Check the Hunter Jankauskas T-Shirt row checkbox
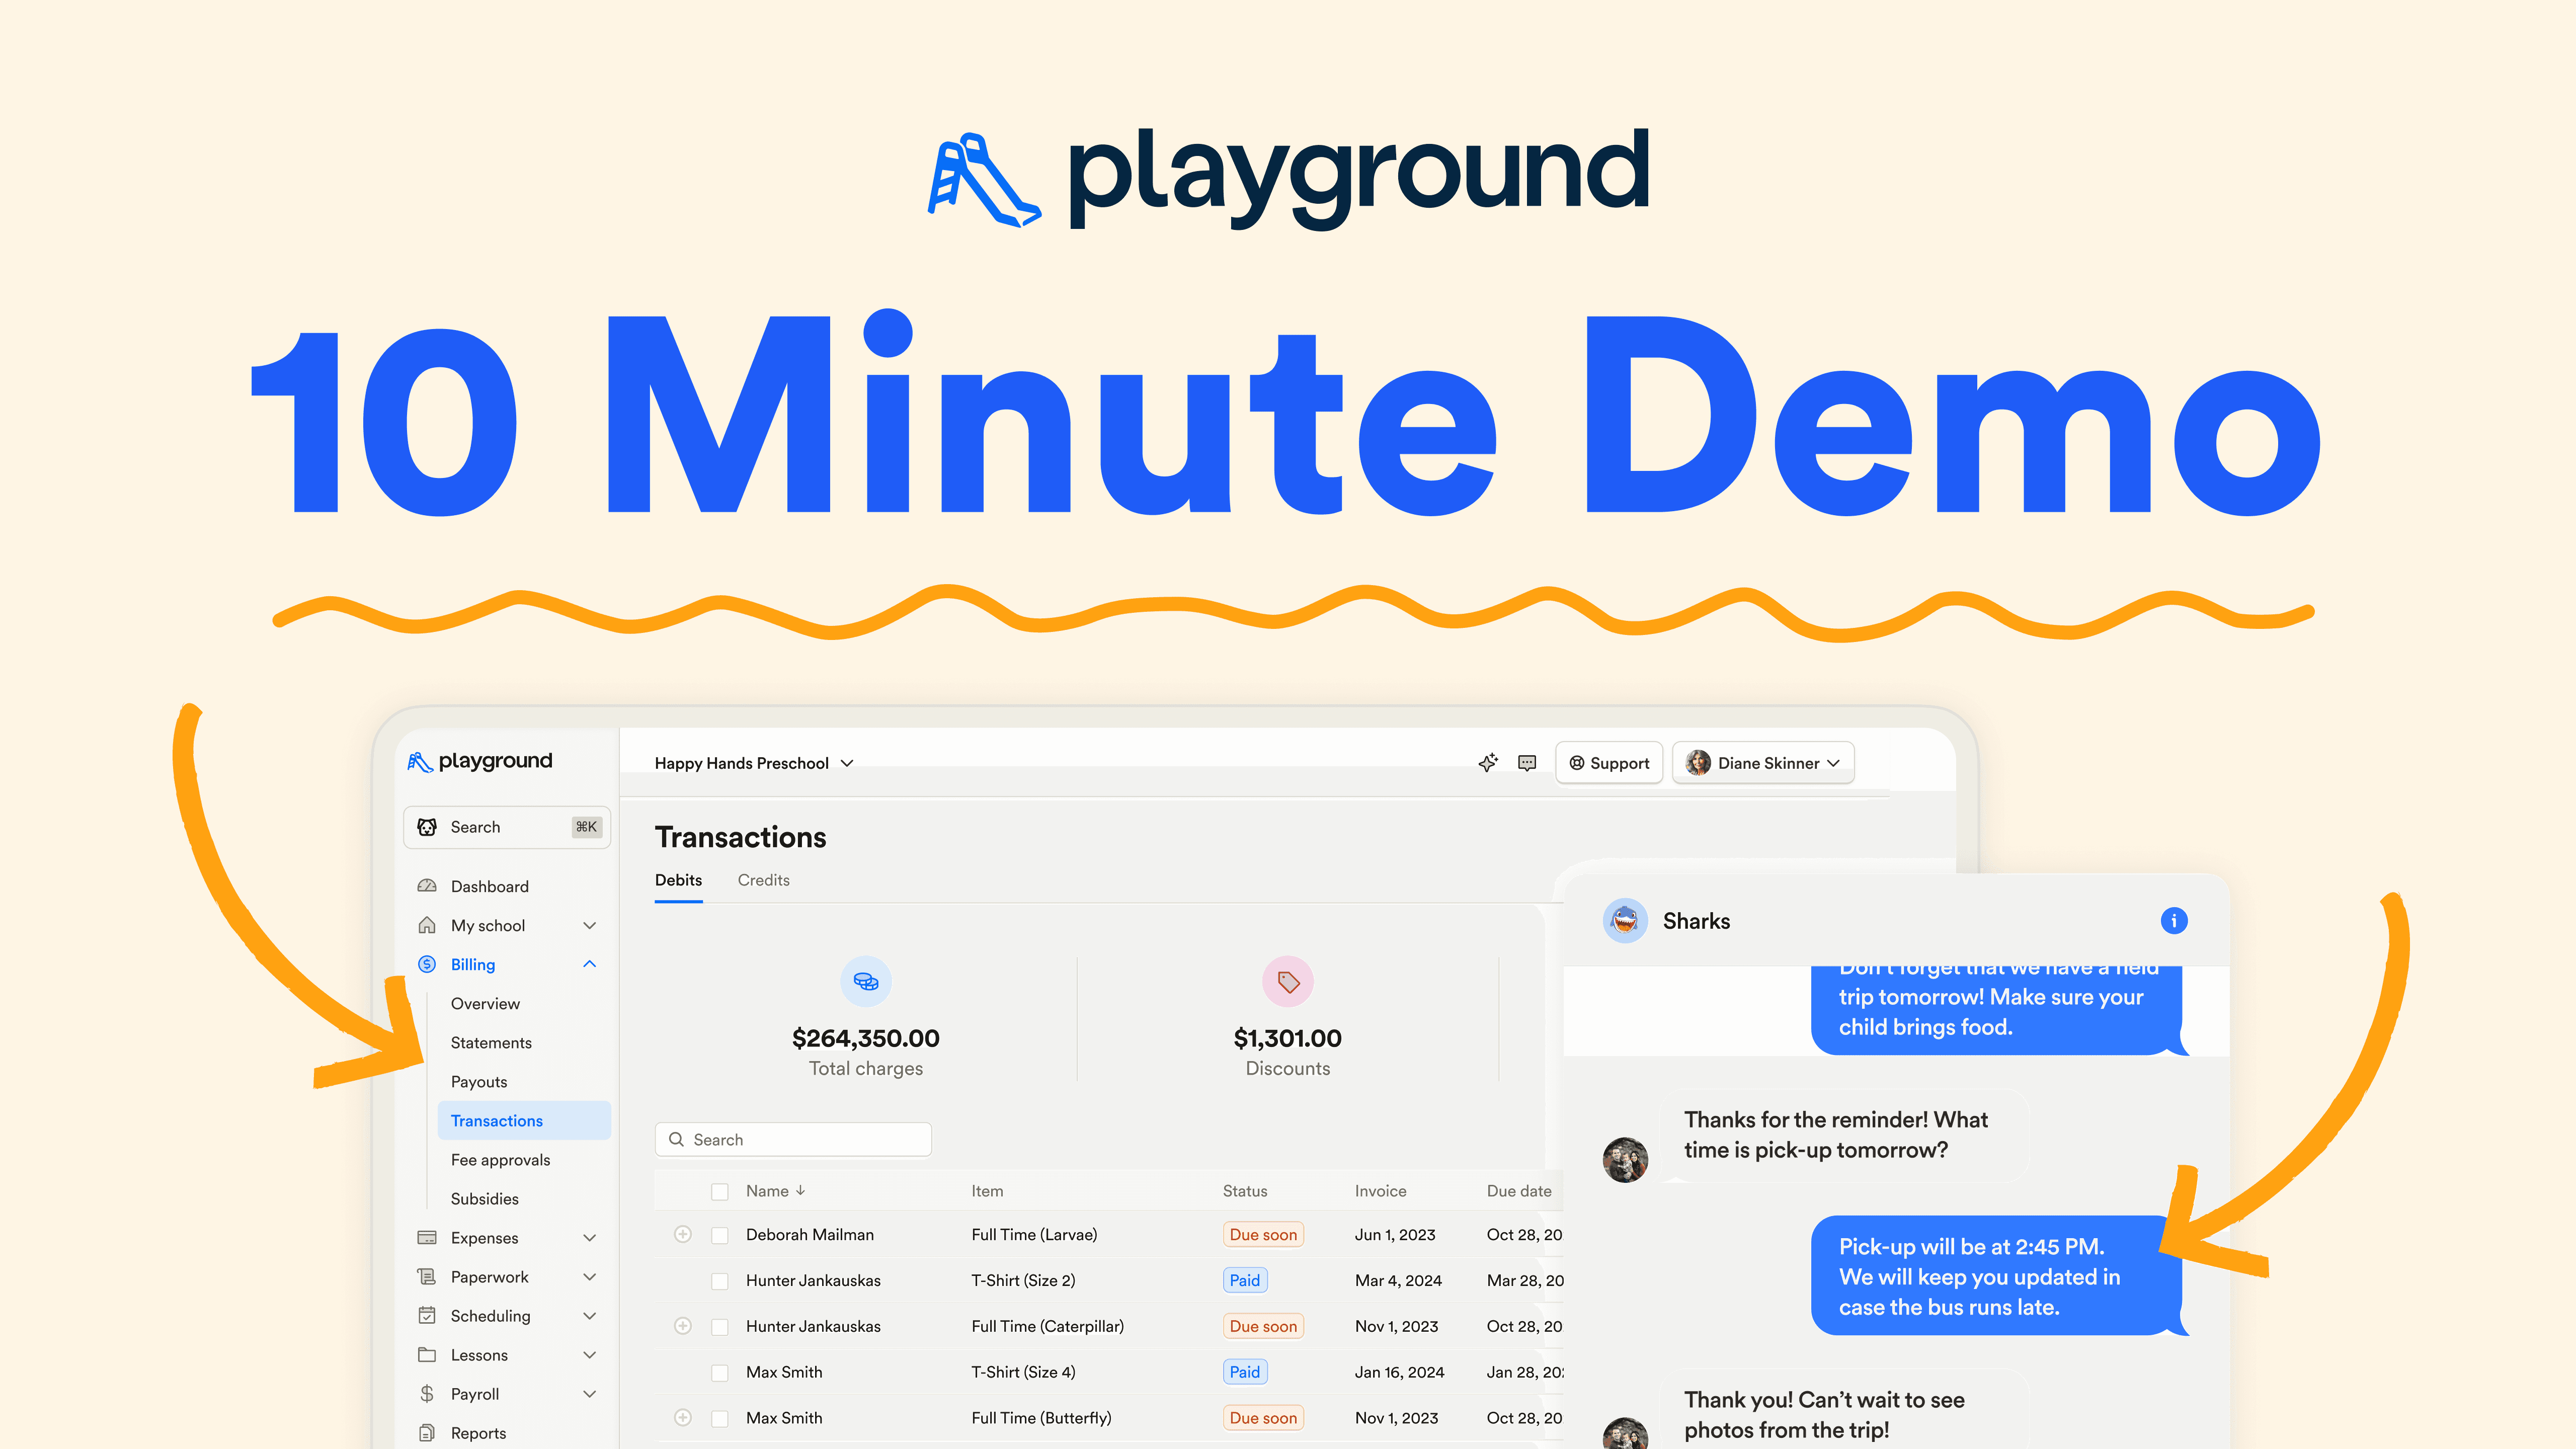Viewport: 2576px width, 1449px height. point(720,1281)
